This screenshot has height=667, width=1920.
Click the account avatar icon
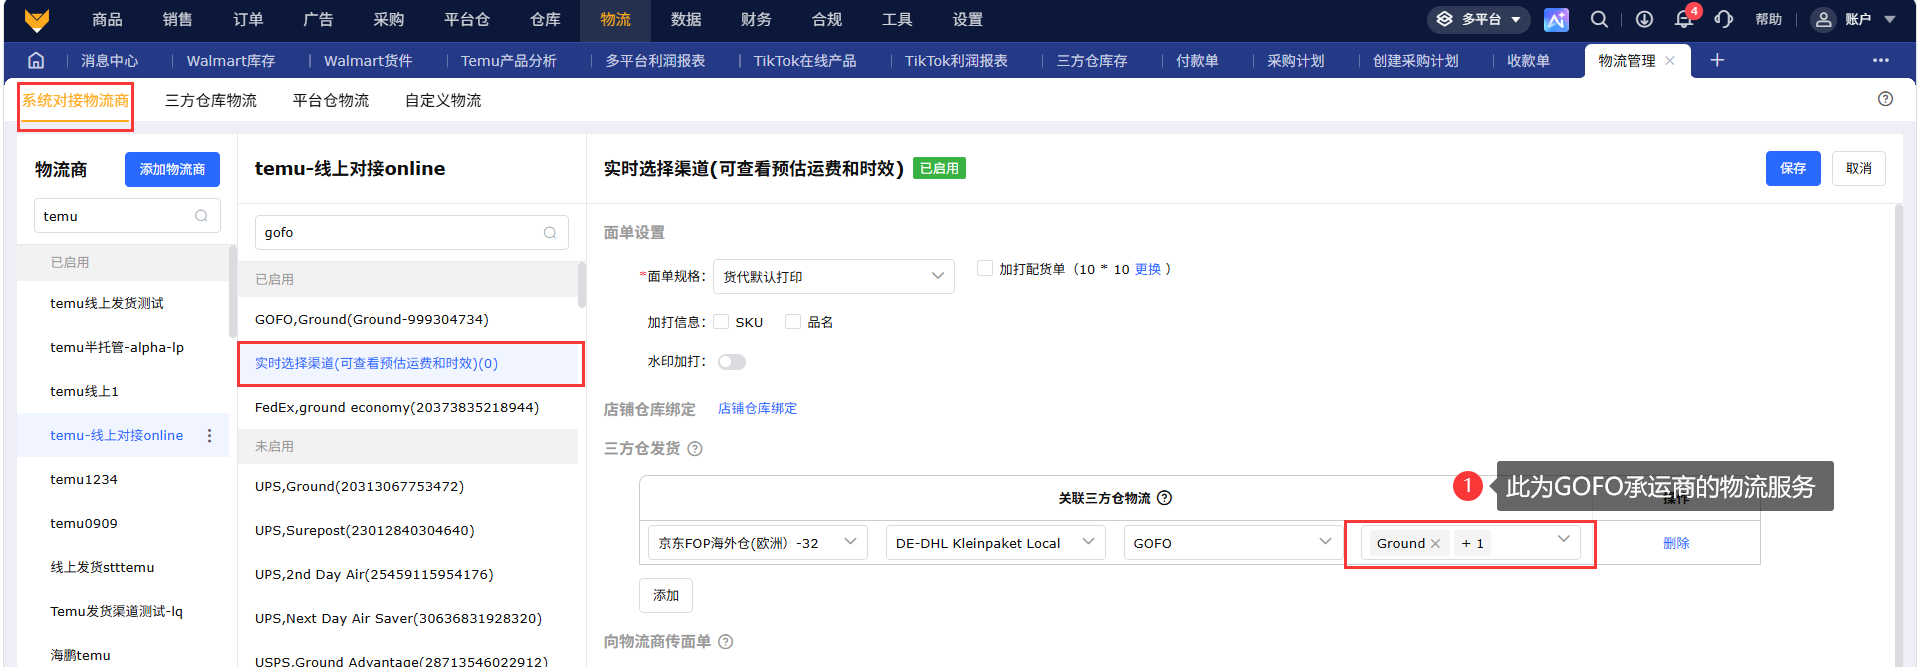point(1824,19)
